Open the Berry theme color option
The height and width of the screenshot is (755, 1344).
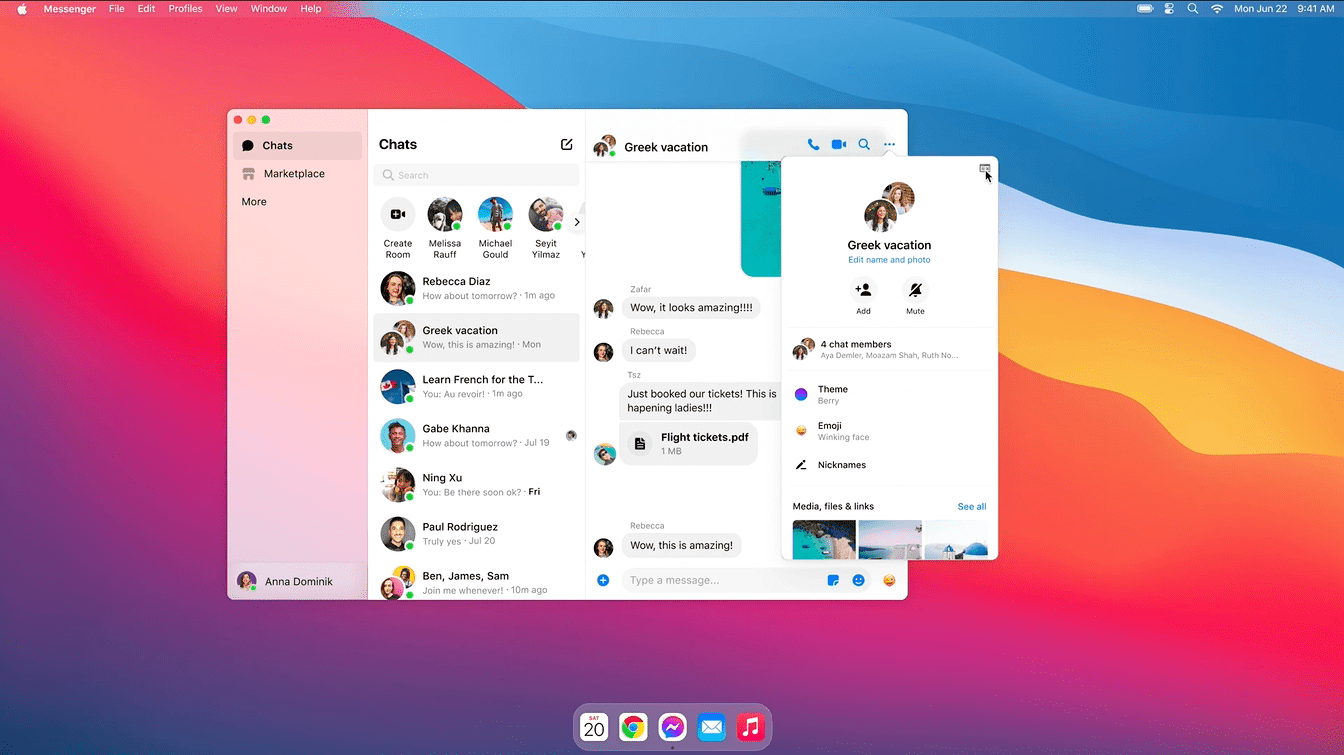832,395
